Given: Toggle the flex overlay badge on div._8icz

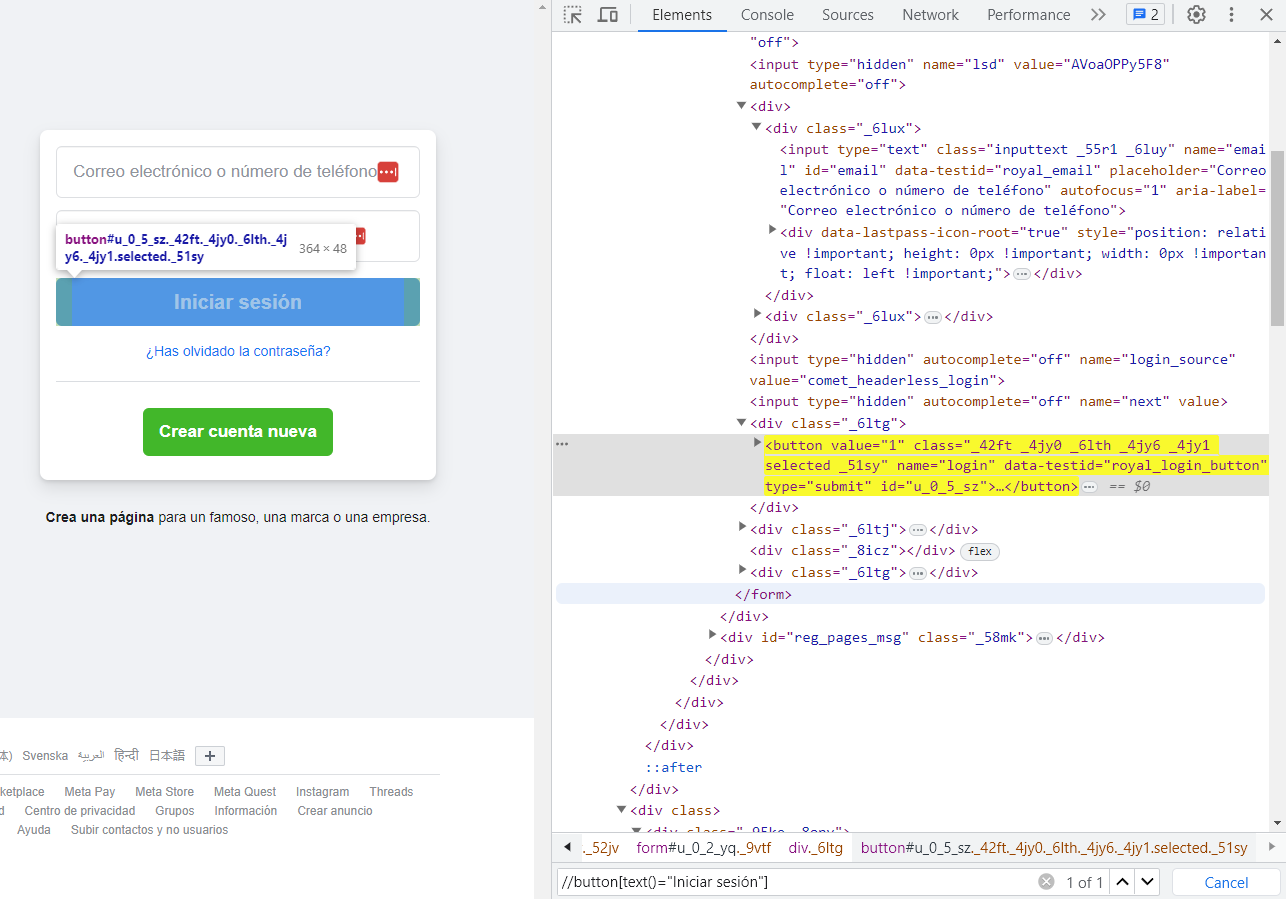Looking at the screenshot, I should (x=979, y=551).
